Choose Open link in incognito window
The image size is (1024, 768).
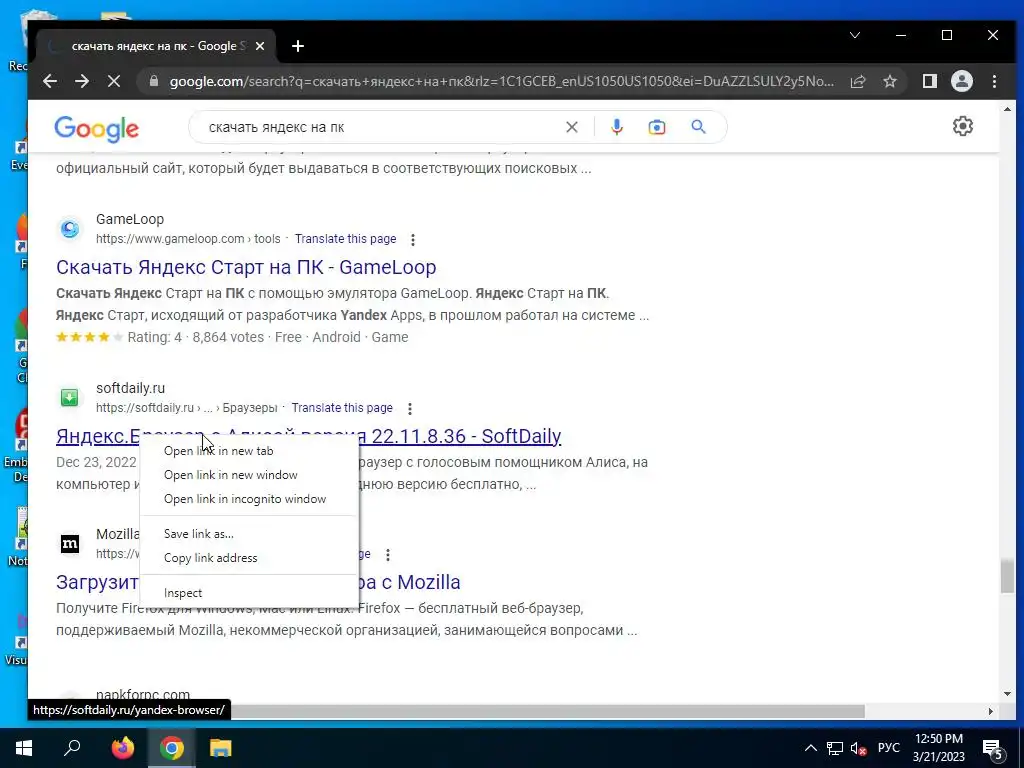click(x=249, y=499)
